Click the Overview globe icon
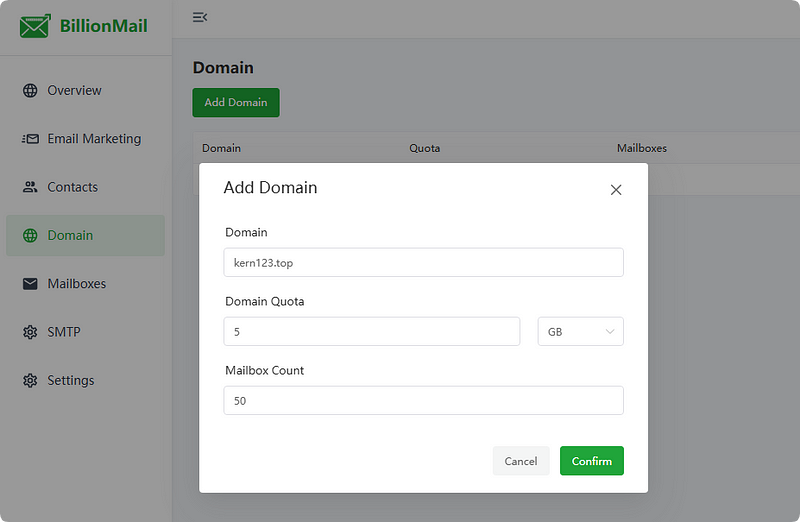 click(30, 90)
